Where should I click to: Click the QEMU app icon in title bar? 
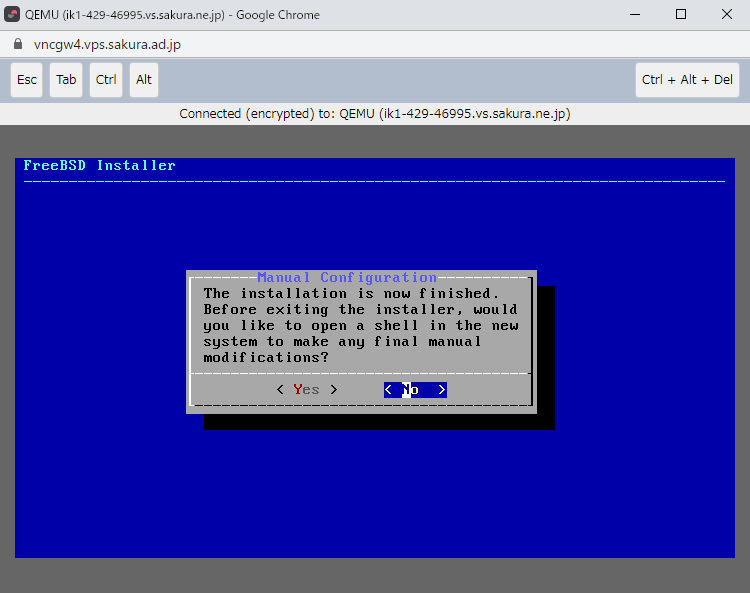pyautogui.click(x=12, y=14)
